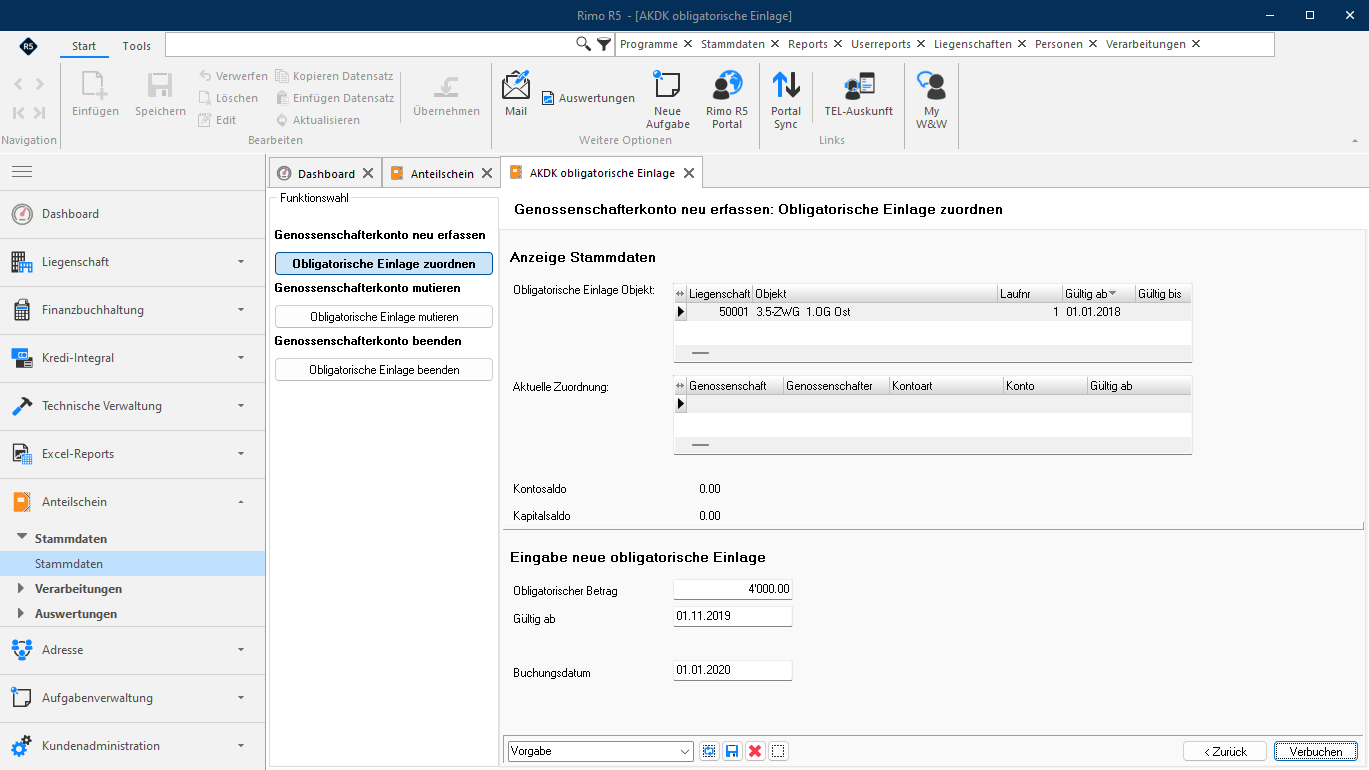1369x770 pixels.
Task: Toggle the hamburger sidebar menu
Action: pyautogui.click(x=22, y=172)
